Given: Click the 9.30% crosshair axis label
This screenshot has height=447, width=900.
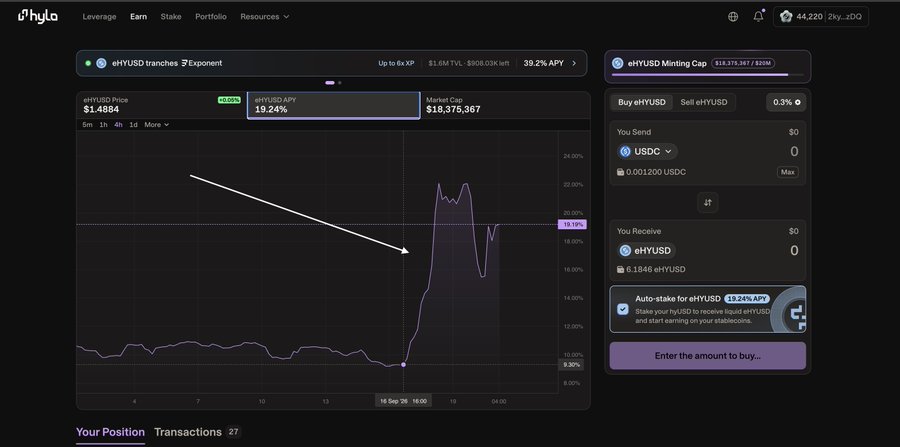Looking at the screenshot, I should tap(571, 365).
